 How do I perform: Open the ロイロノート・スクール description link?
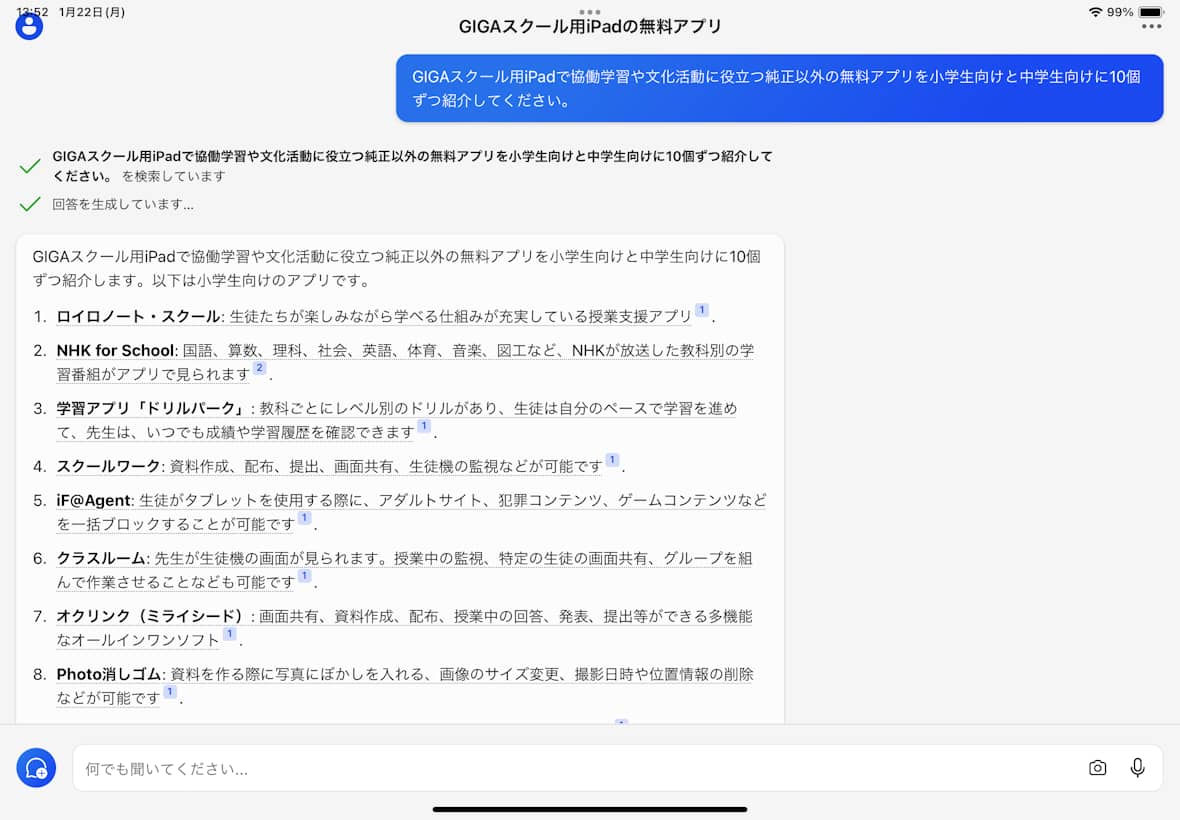(460, 316)
